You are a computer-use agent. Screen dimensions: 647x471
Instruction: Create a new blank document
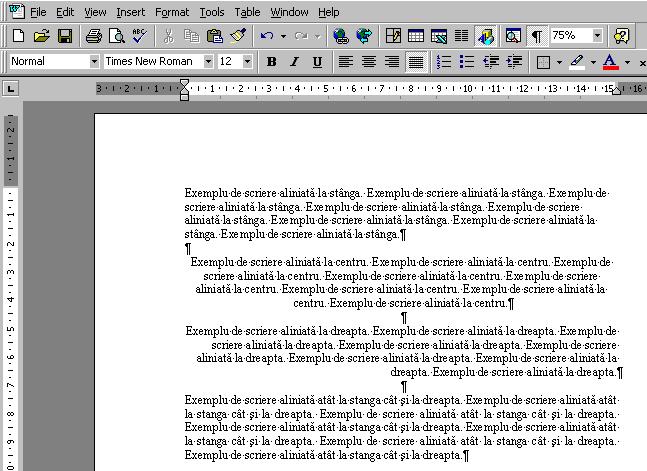click(x=18, y=36)
